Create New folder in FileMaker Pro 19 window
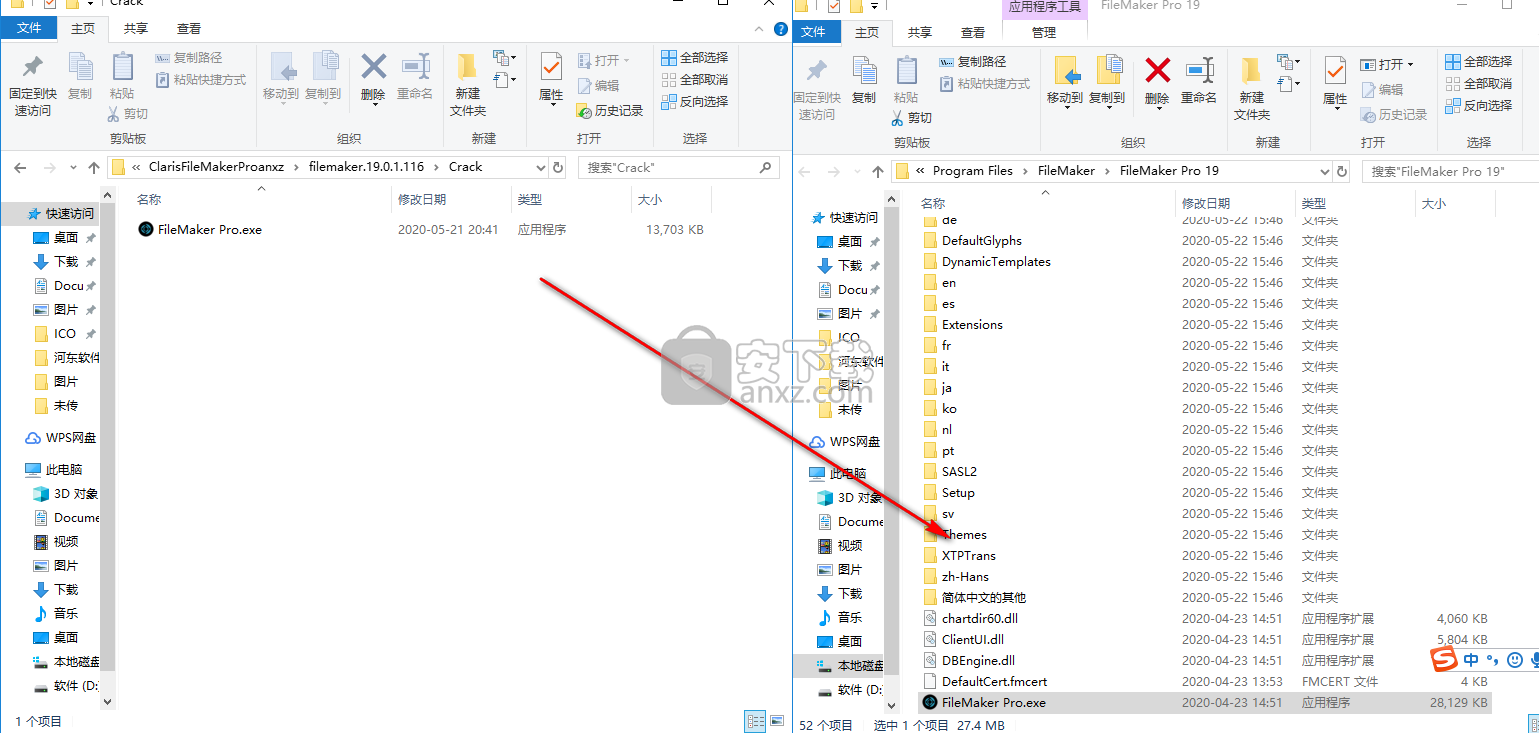 1251,88
